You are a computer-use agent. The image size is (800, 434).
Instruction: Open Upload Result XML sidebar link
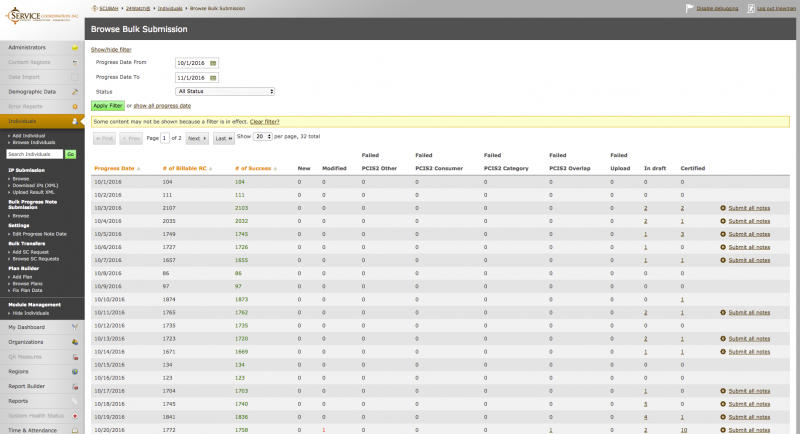(x=34, y=192)
